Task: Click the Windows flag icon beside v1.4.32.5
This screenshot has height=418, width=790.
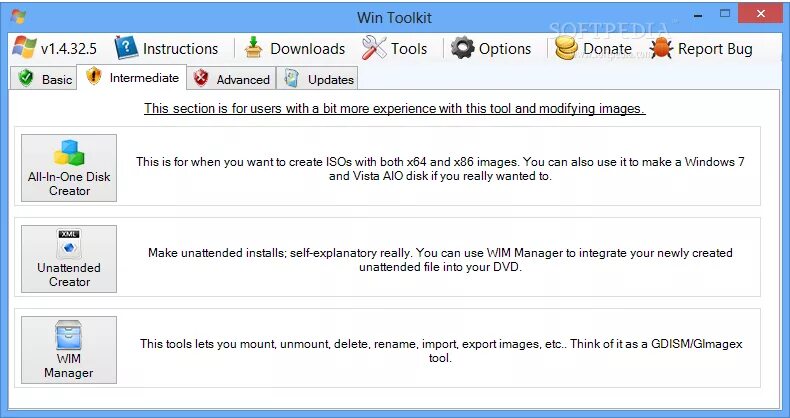Action: coord(24,48)
